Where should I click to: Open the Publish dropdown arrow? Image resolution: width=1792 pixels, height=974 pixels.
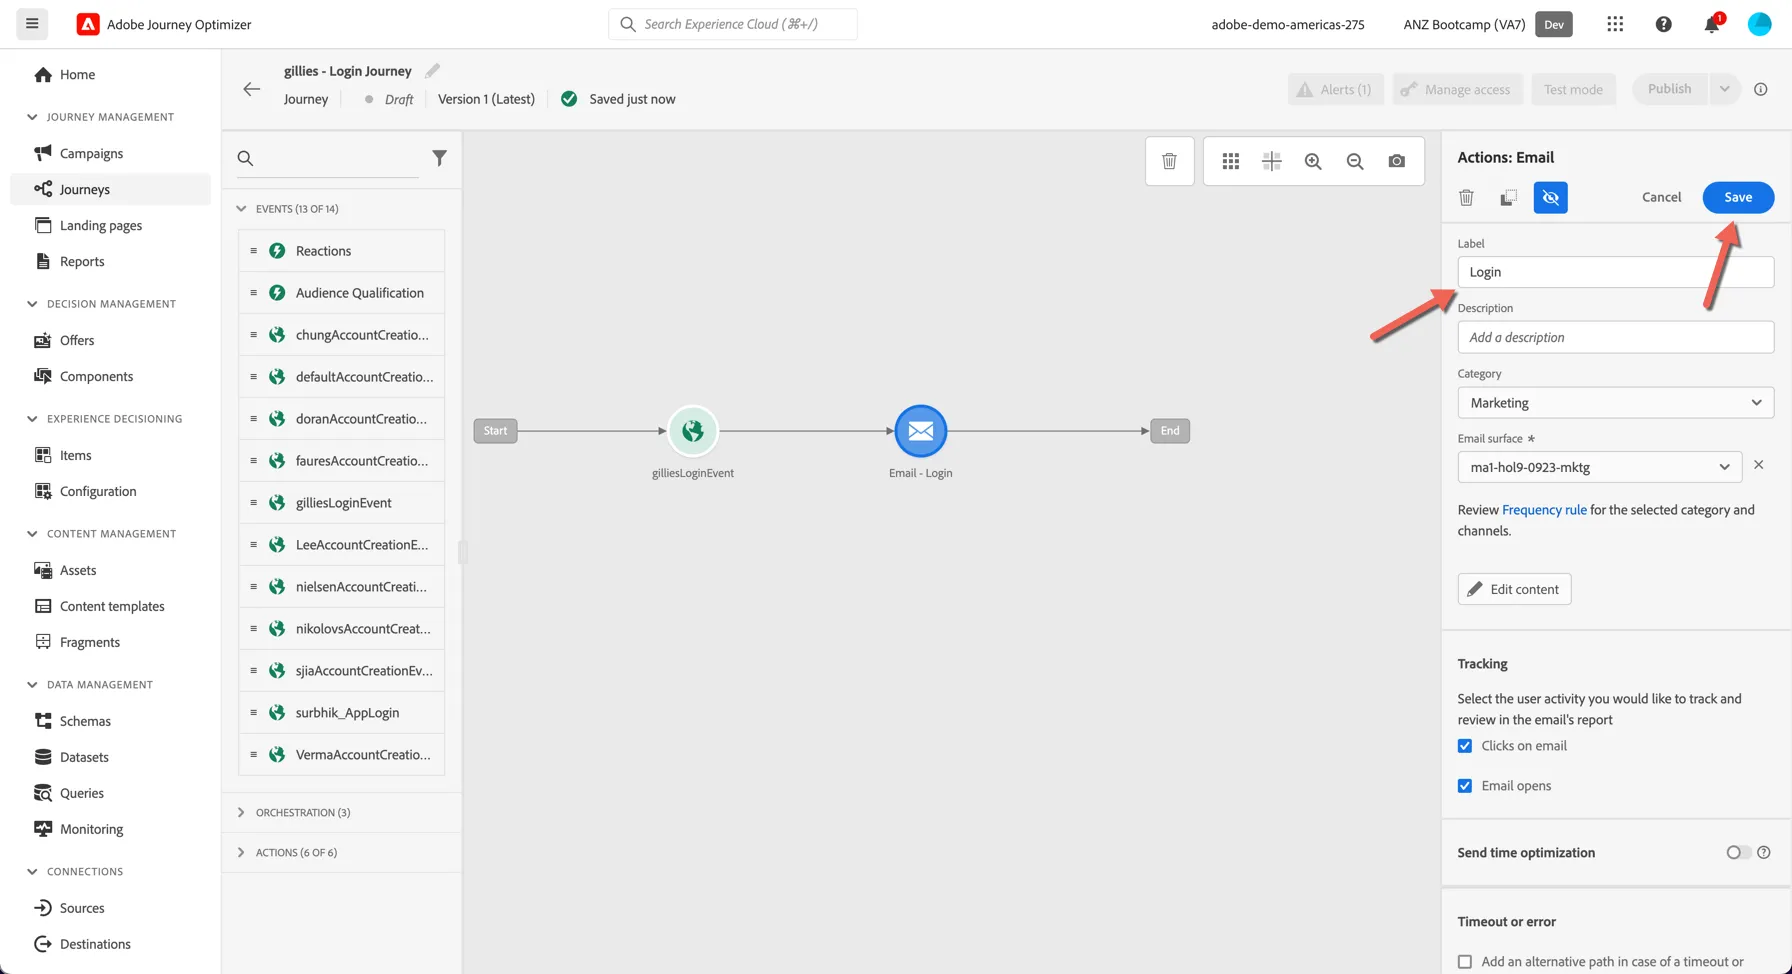[1724, 89]
